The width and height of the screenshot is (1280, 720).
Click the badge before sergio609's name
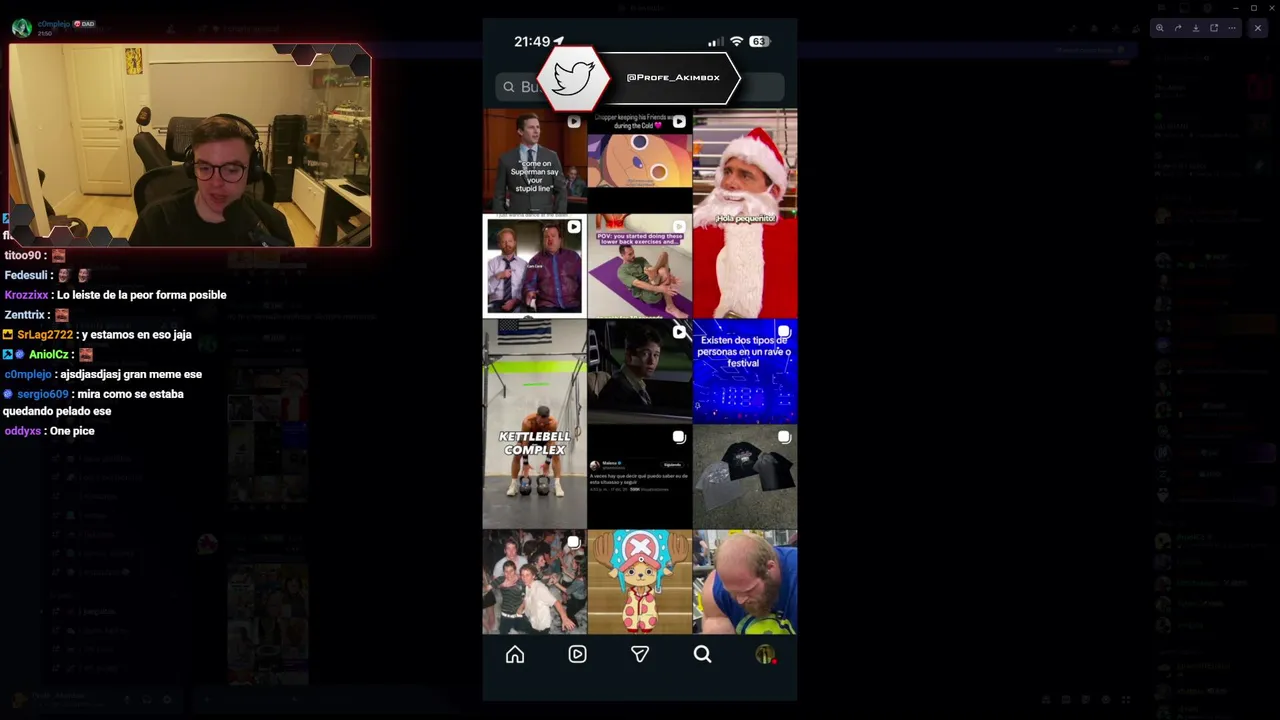[x=8, y=394]
